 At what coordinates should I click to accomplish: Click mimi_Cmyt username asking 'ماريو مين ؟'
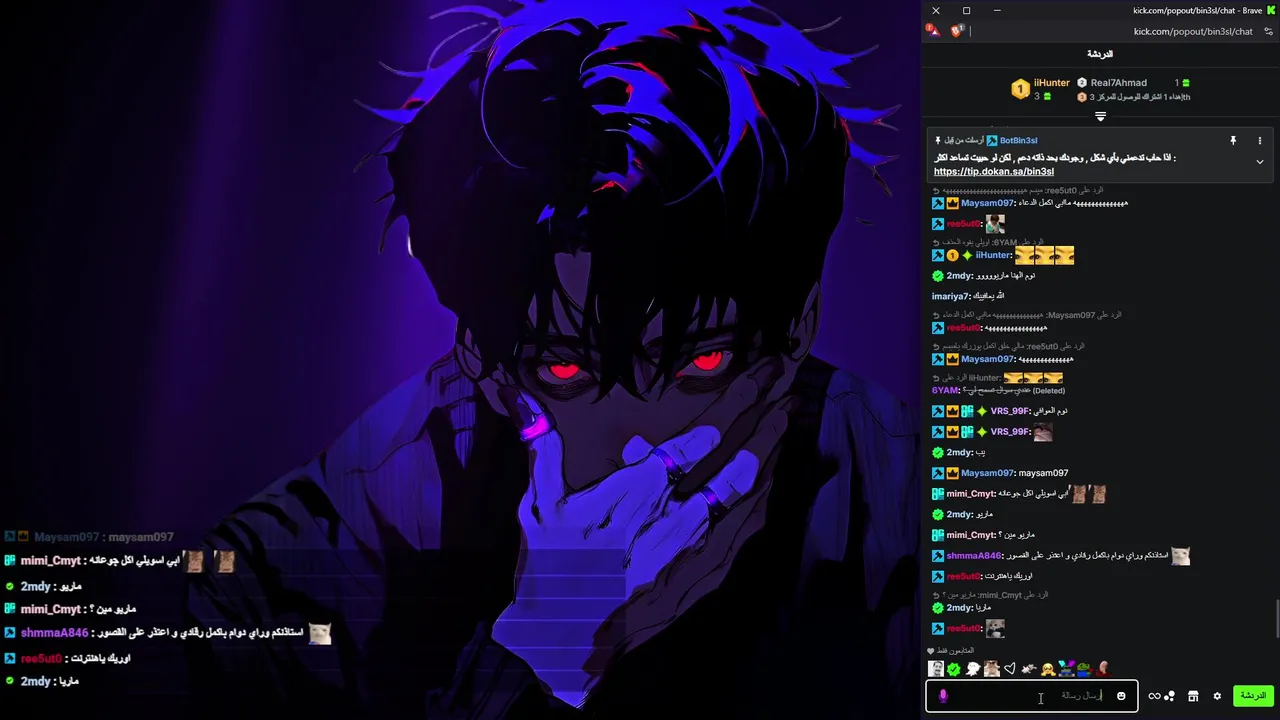pyautogui.click(x=970, y=535)
